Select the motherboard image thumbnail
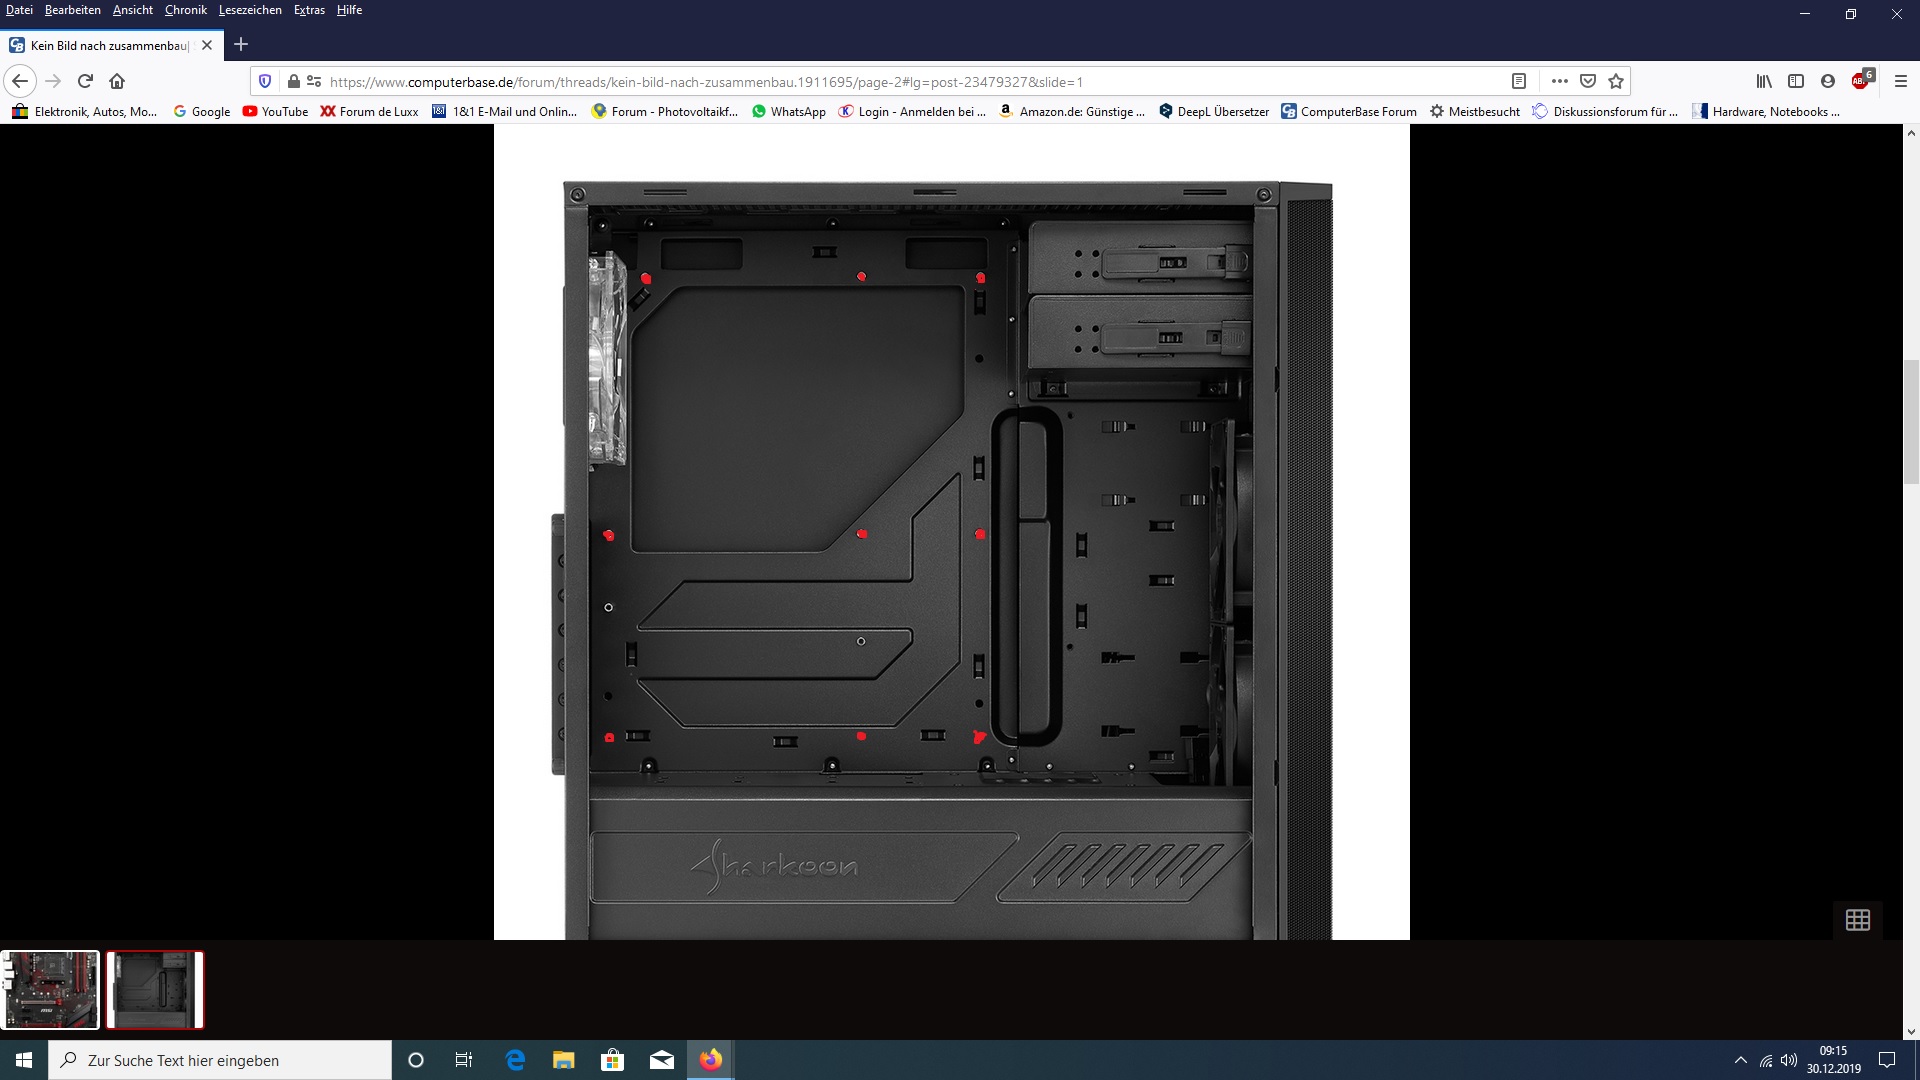This screenshot has height=1080, width=1920. (x=51, y=990)
